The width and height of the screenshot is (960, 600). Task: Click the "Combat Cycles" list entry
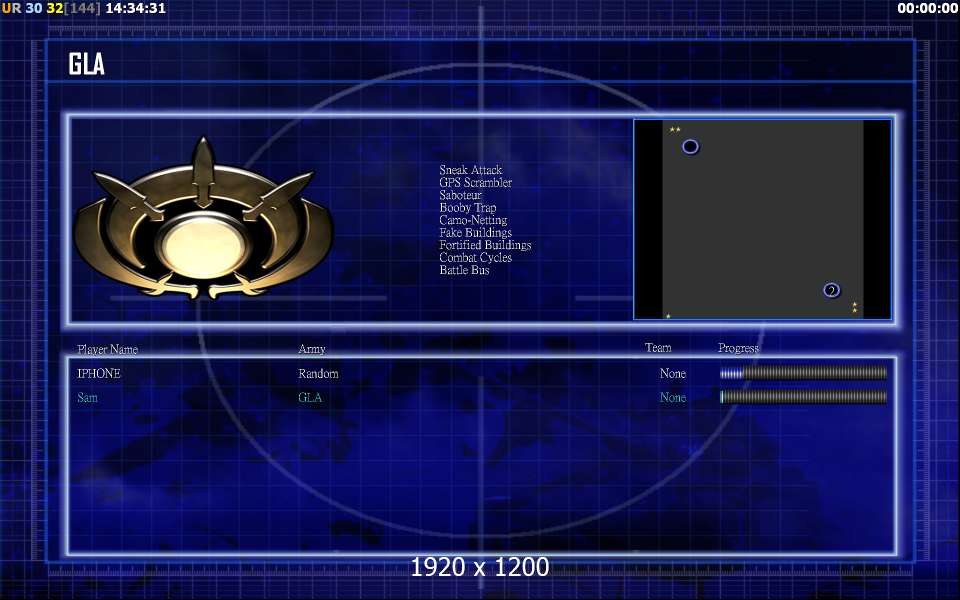pyautogui.click(x=475, y=258)
